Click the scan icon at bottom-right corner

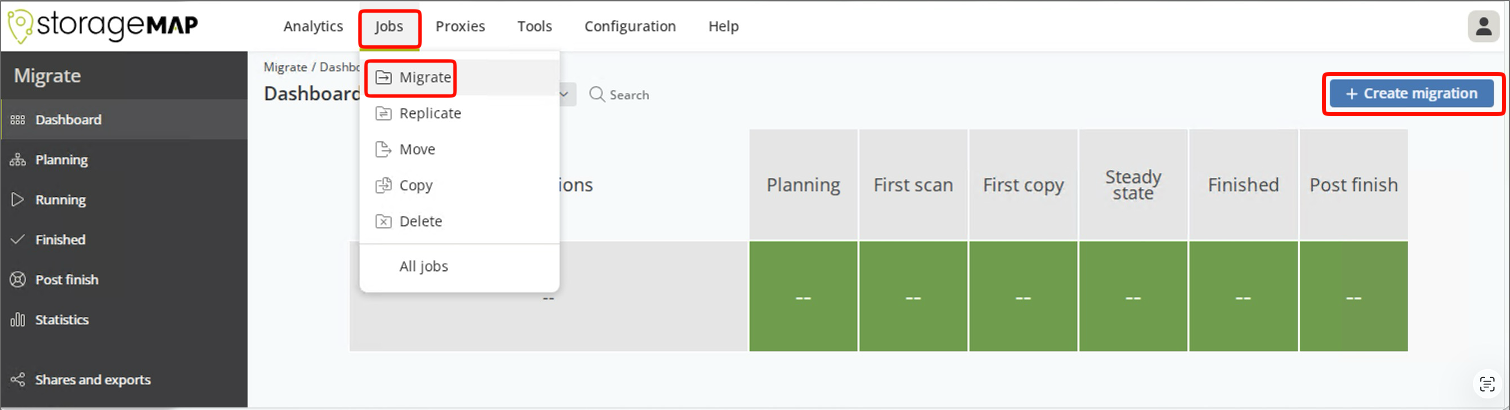point(1487,385)
